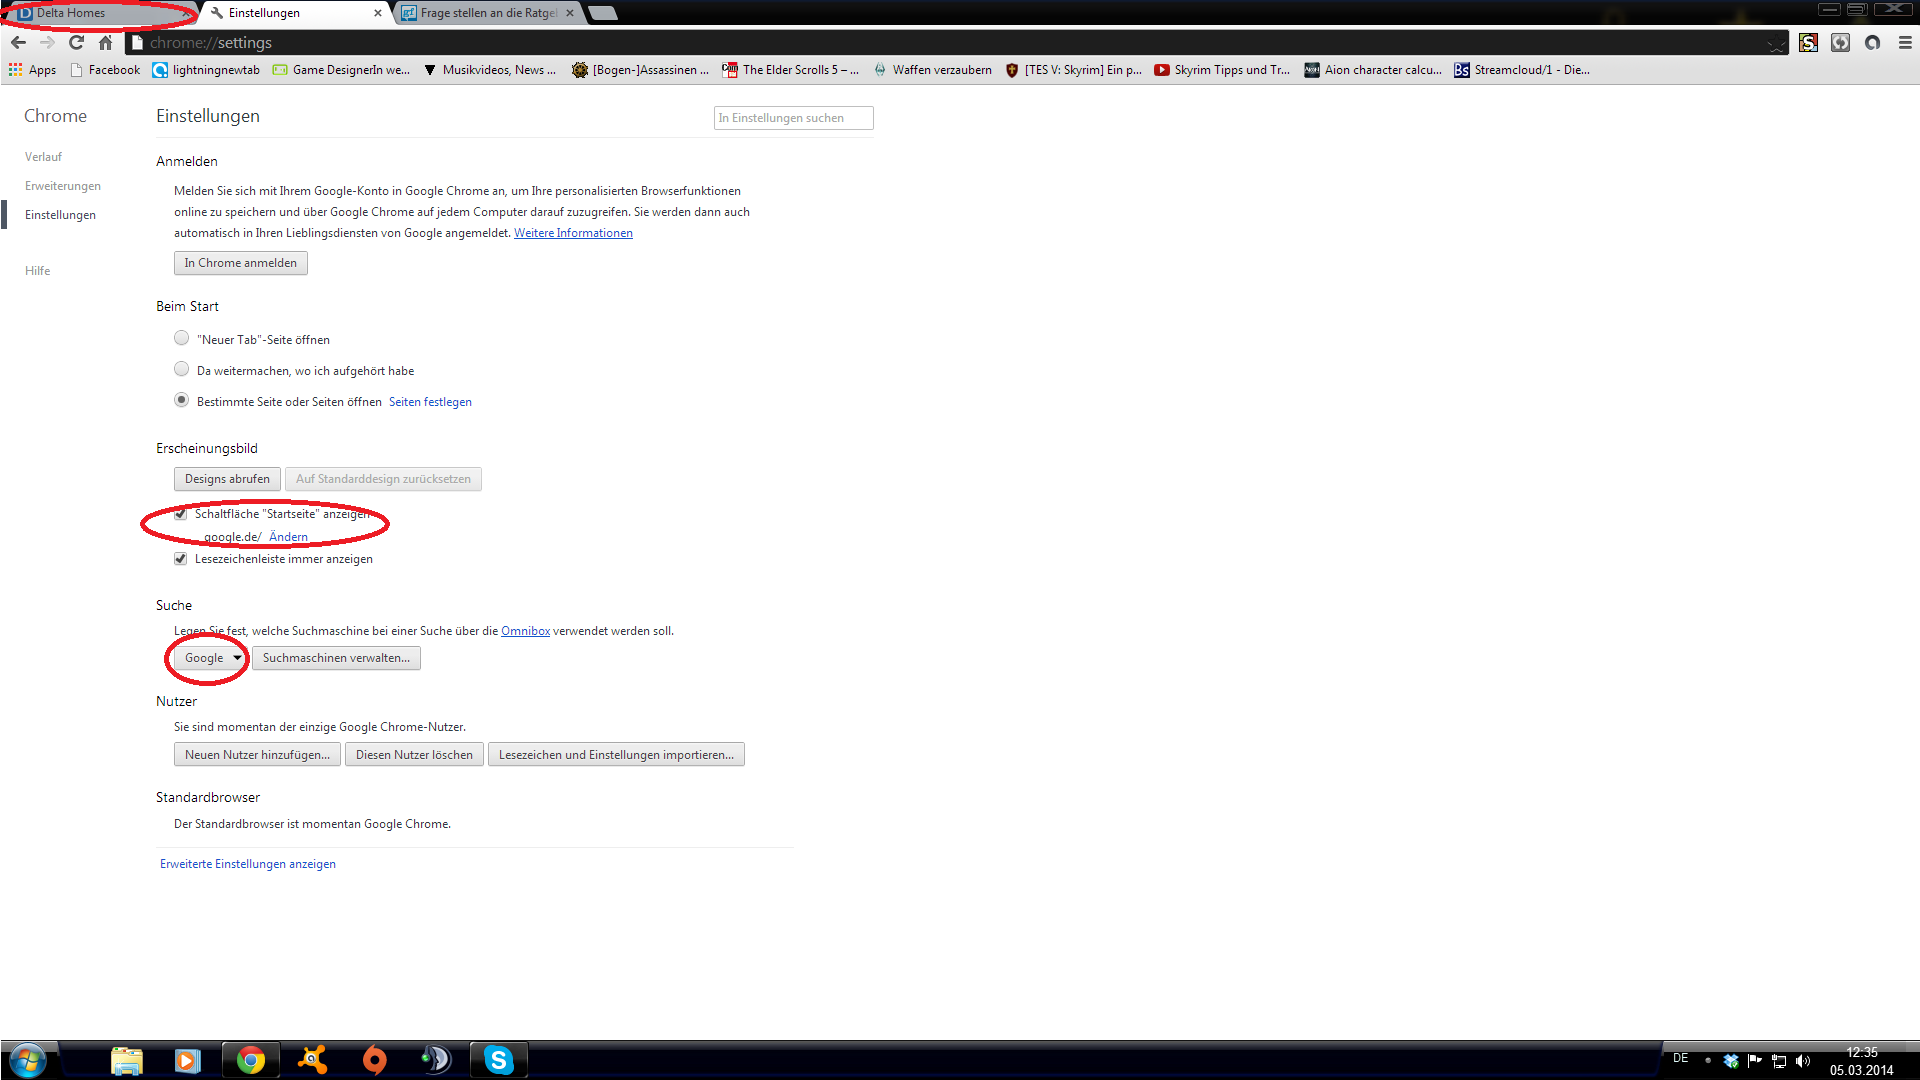The height and width of the screenshot is (1080, 1920).
Task: Open Verlauf in the Chrome sidebar
Action: click(43, 157)
